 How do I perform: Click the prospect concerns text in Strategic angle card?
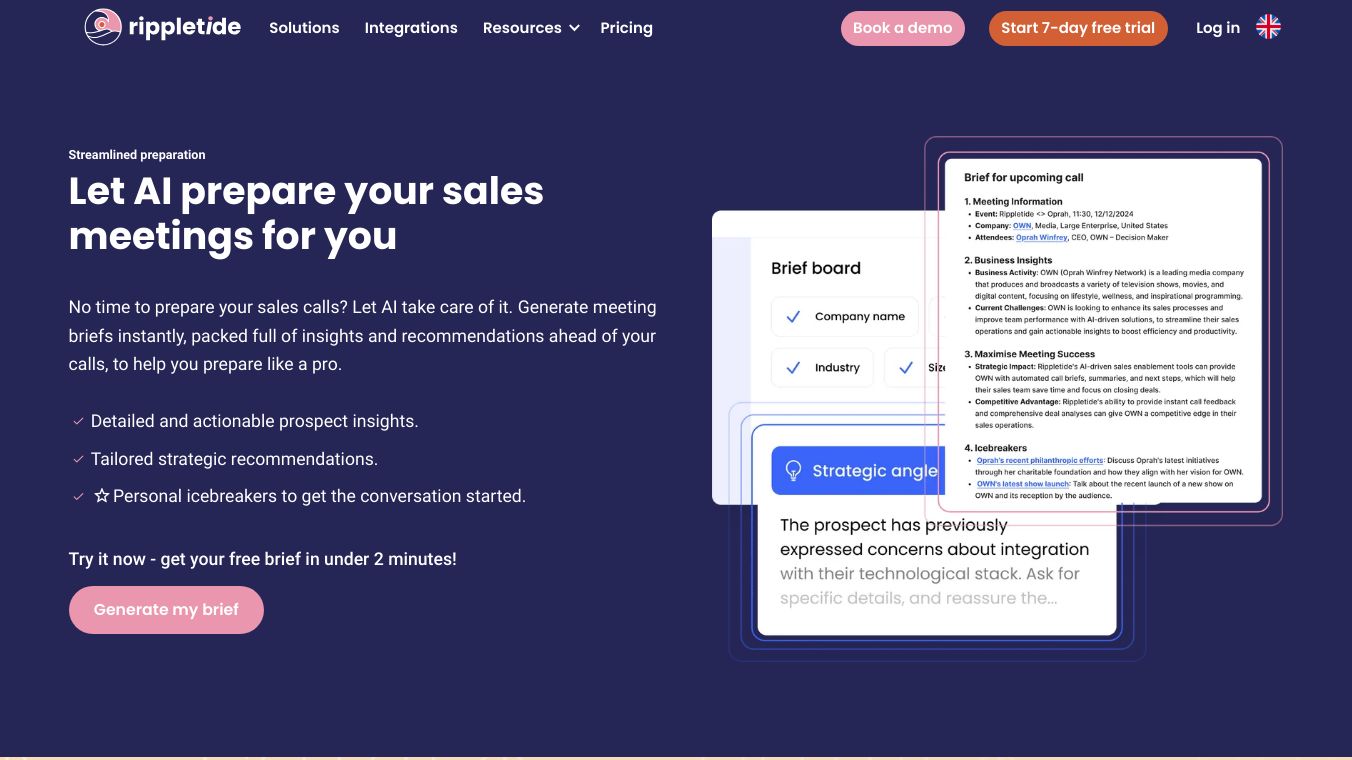935,561
